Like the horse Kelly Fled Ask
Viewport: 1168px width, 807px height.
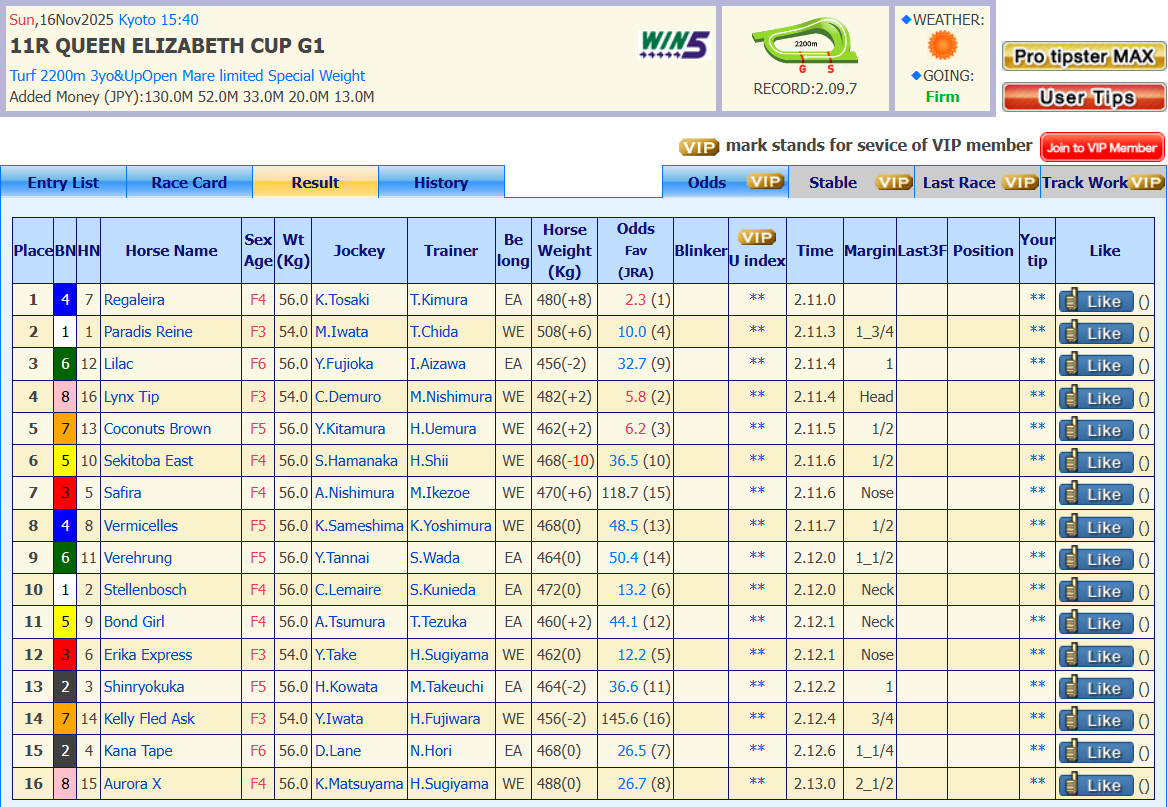(x=1096, y=720)
